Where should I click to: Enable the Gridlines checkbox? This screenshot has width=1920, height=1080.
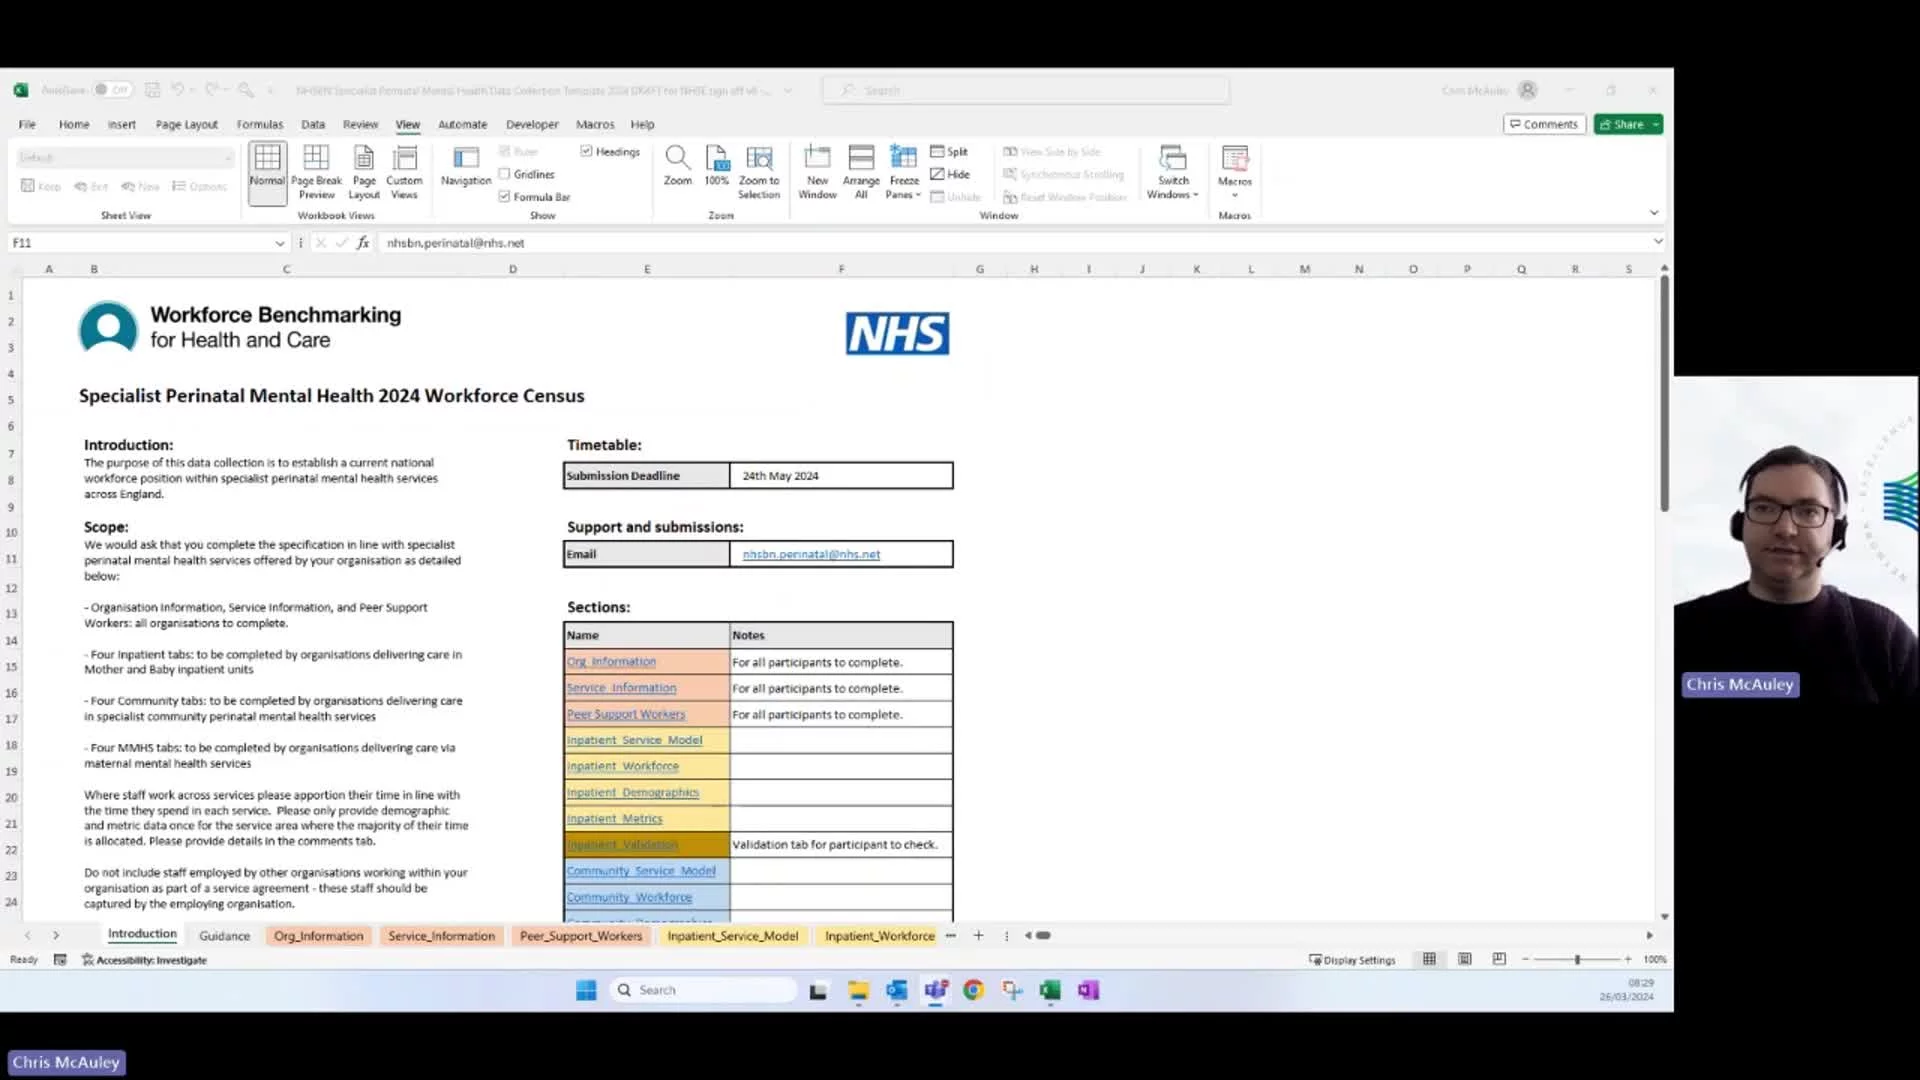[x=527, y=174]
